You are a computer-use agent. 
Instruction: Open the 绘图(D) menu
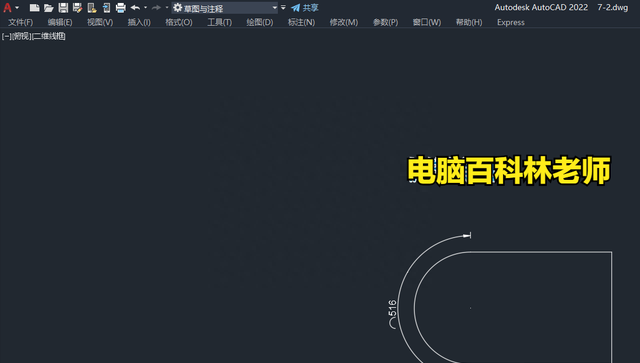(260, 22)
